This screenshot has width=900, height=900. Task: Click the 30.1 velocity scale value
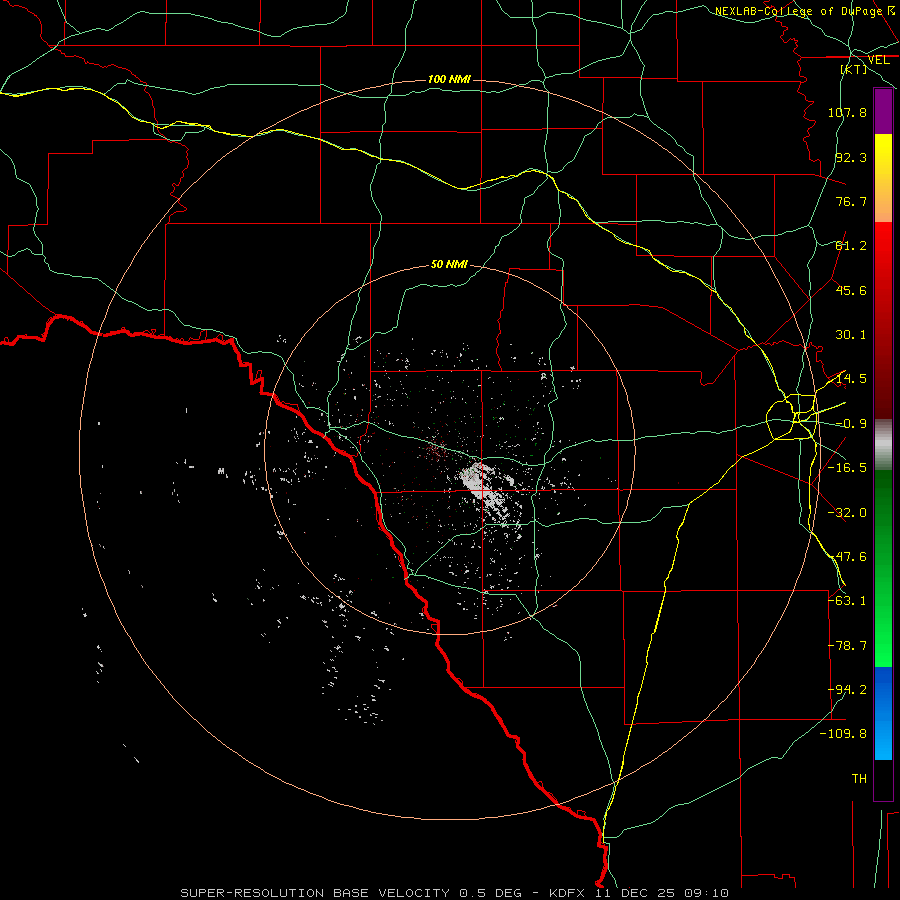point(851,335)
